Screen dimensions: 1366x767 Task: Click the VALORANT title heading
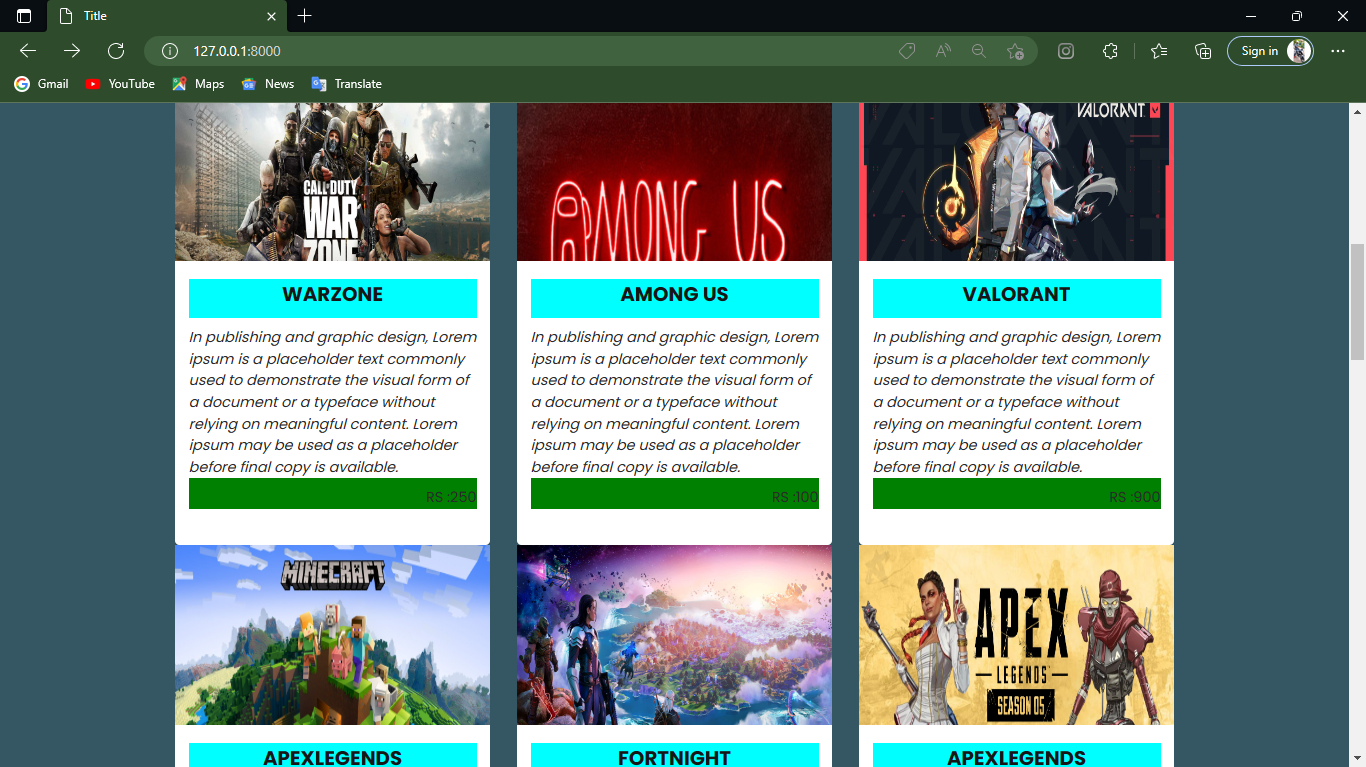pos(1017,298)
